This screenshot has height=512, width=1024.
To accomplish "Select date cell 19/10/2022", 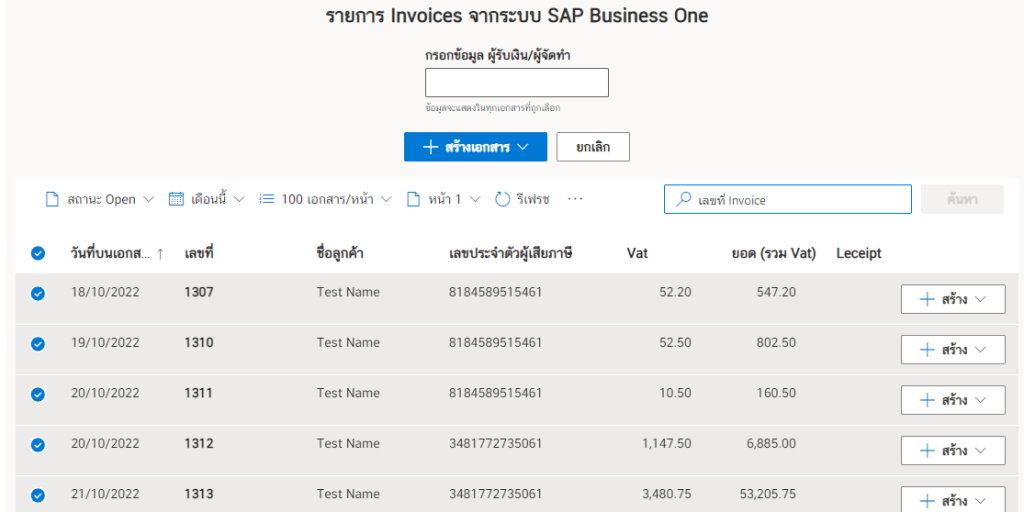I will pyautogui.click(x=105, y=342).
